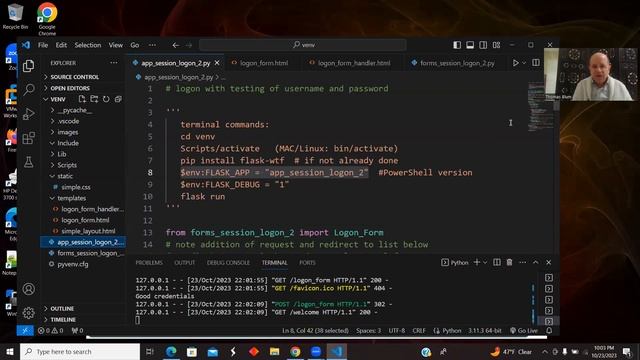
Task: Go forward with the right arrow
Action: click(x=189, y=45)
